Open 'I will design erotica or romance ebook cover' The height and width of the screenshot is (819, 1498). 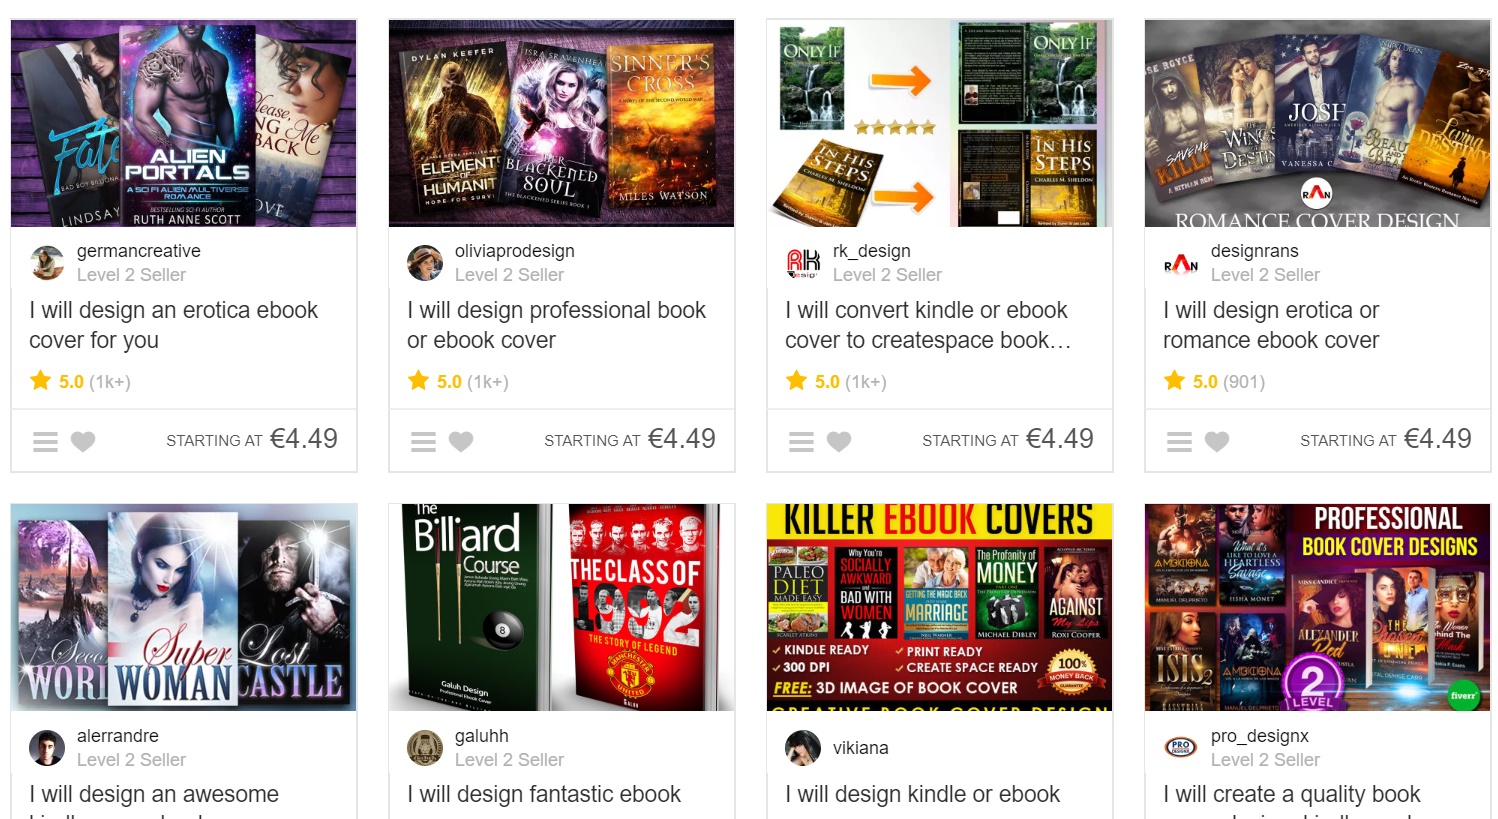(x=1271, y=325)
